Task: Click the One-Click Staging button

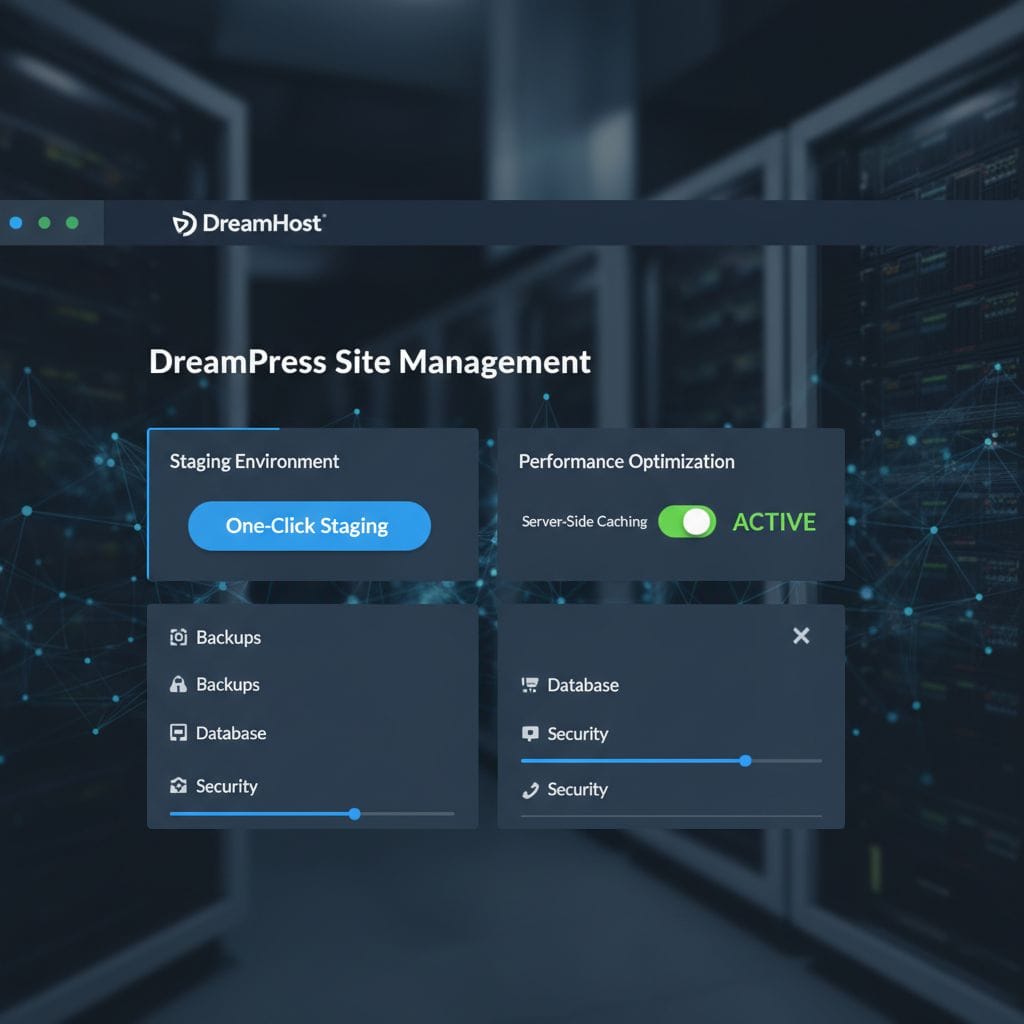Action: (x=309, y=526)
